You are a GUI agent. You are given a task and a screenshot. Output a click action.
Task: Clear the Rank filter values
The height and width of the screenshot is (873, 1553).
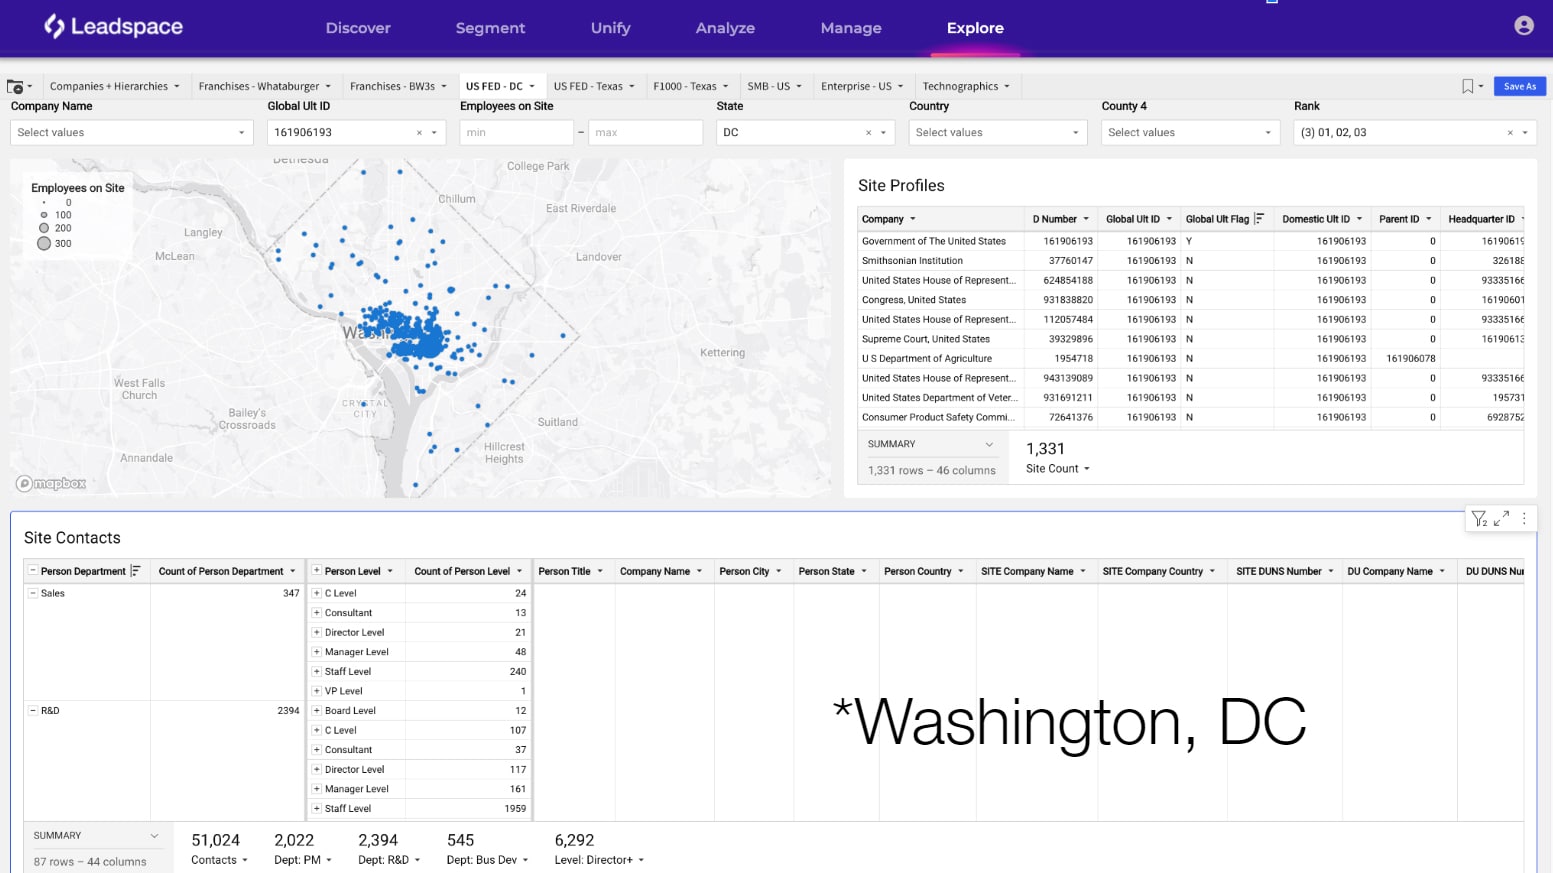pos(1510,133)
